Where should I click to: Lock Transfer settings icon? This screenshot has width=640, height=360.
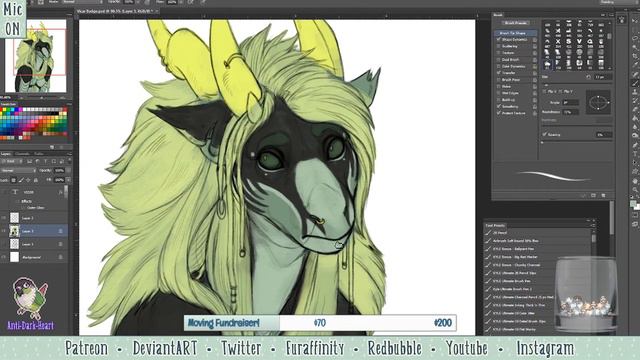[x=534, y=73]
